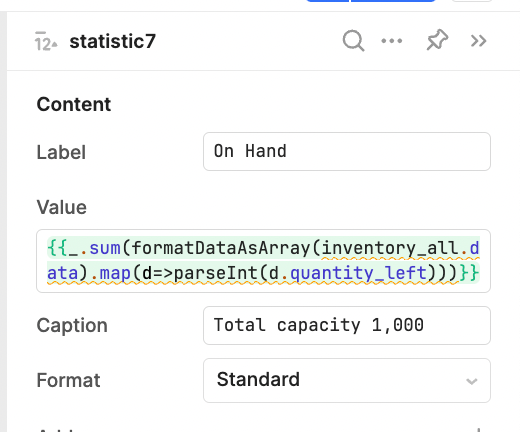Viewport: 520px width, 432px height.
Task: Pin the inspector with the pin icon
Action: click(437, 40)
